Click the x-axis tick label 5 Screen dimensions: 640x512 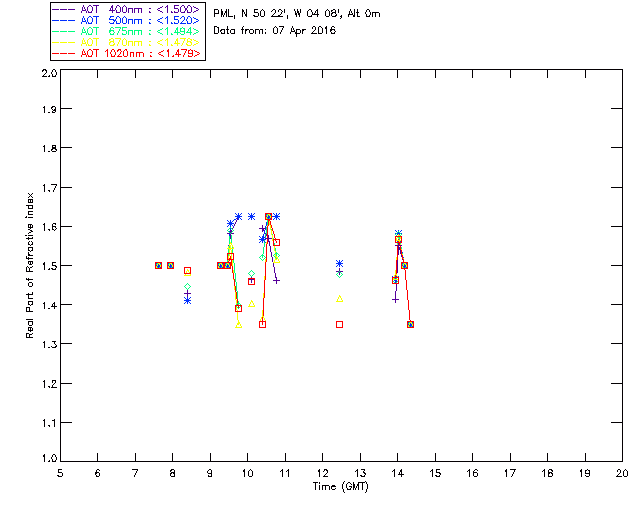coord(60,473)
